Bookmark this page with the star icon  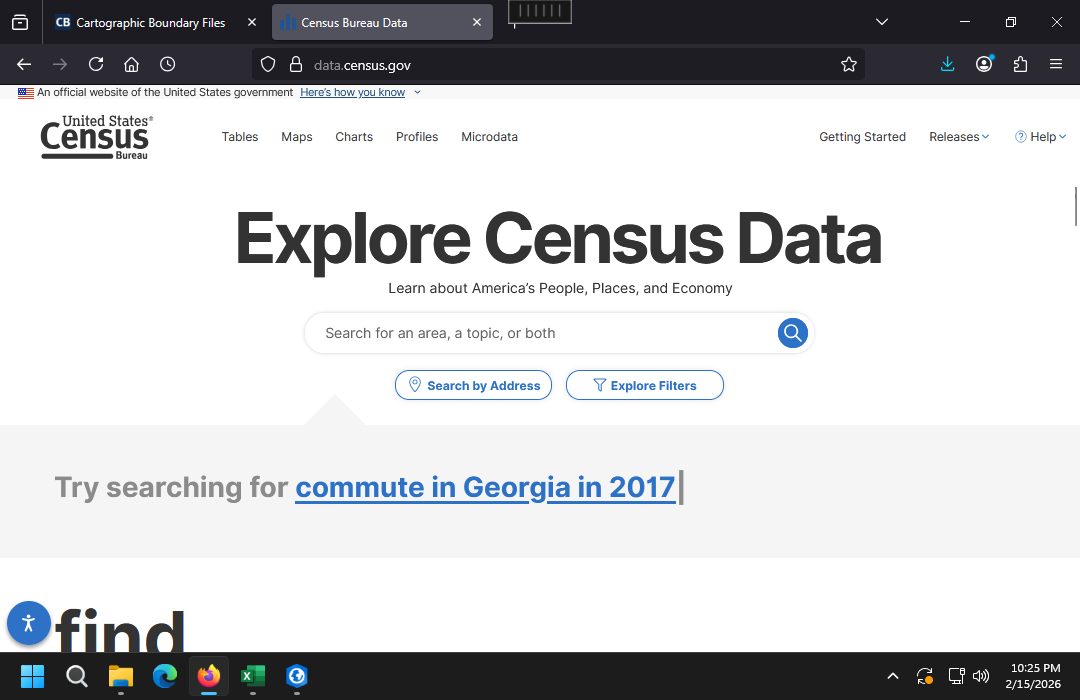[849, 65]
